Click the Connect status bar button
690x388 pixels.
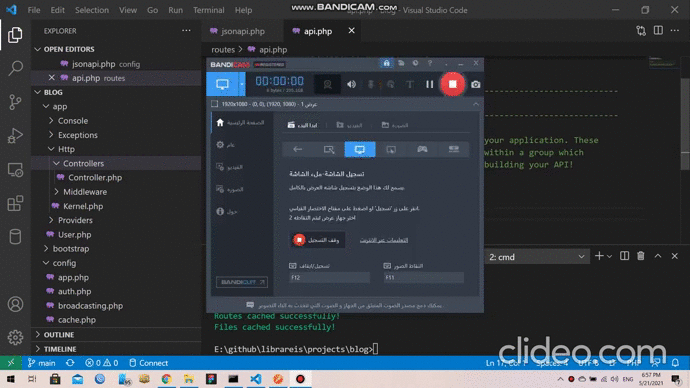(x=148, y=363)
